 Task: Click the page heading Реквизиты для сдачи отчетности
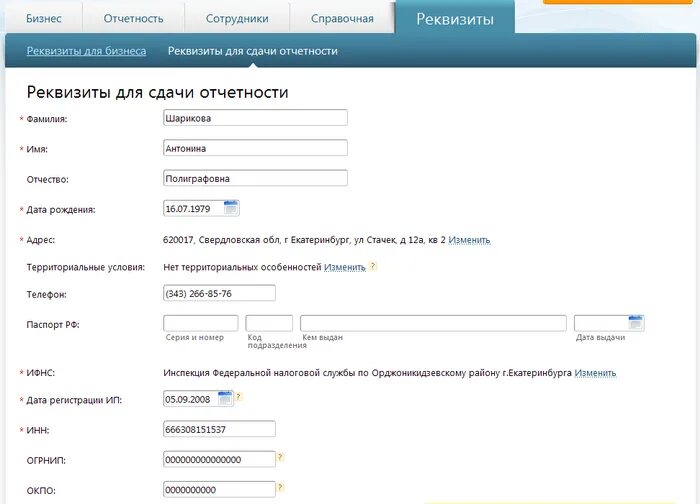point(158,92)
